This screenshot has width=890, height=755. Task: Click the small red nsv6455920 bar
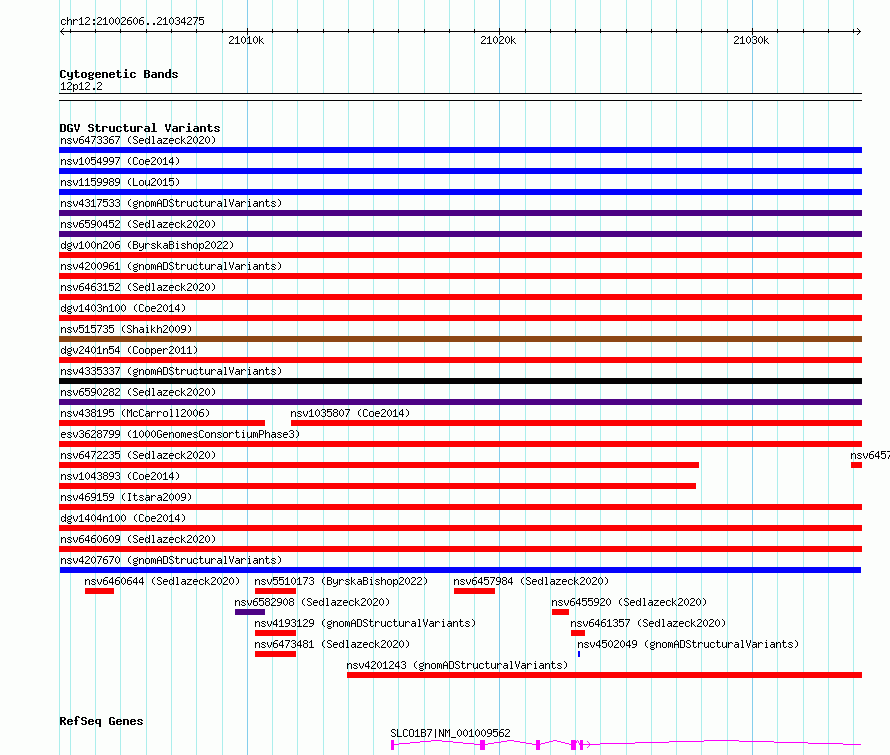(560, 612)
